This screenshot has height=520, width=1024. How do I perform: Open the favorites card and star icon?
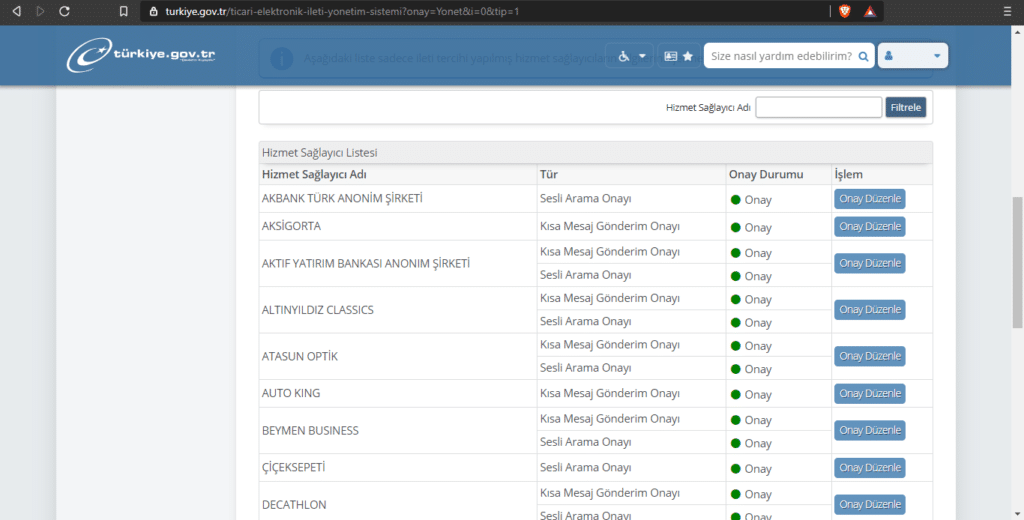[x=679, y=56]
